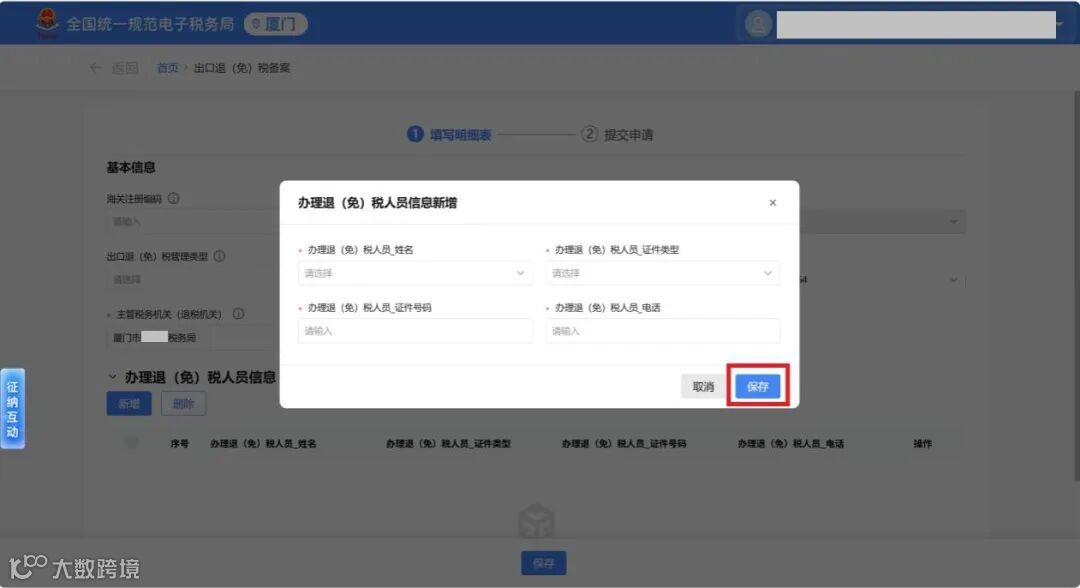Click info icon beside 出口退(免)税管理类型
Image resolution: width=1080 pixels, height=588 pixels.
pyautogui.click(x=219, y=256)
